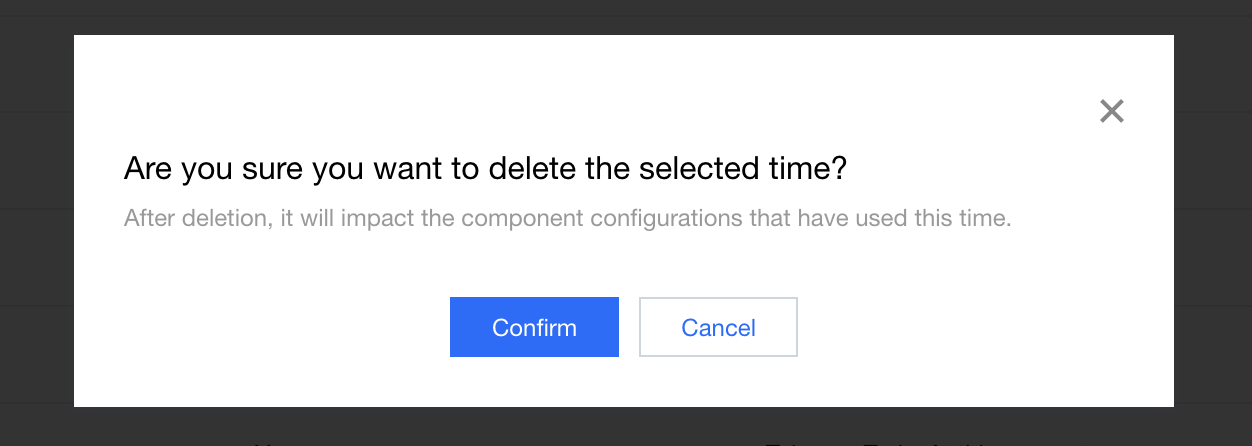The height and width of the screenshot is (446, 1252).
Task: Click the dark overlay above the dialog
Action: click(x=625, y=16)
